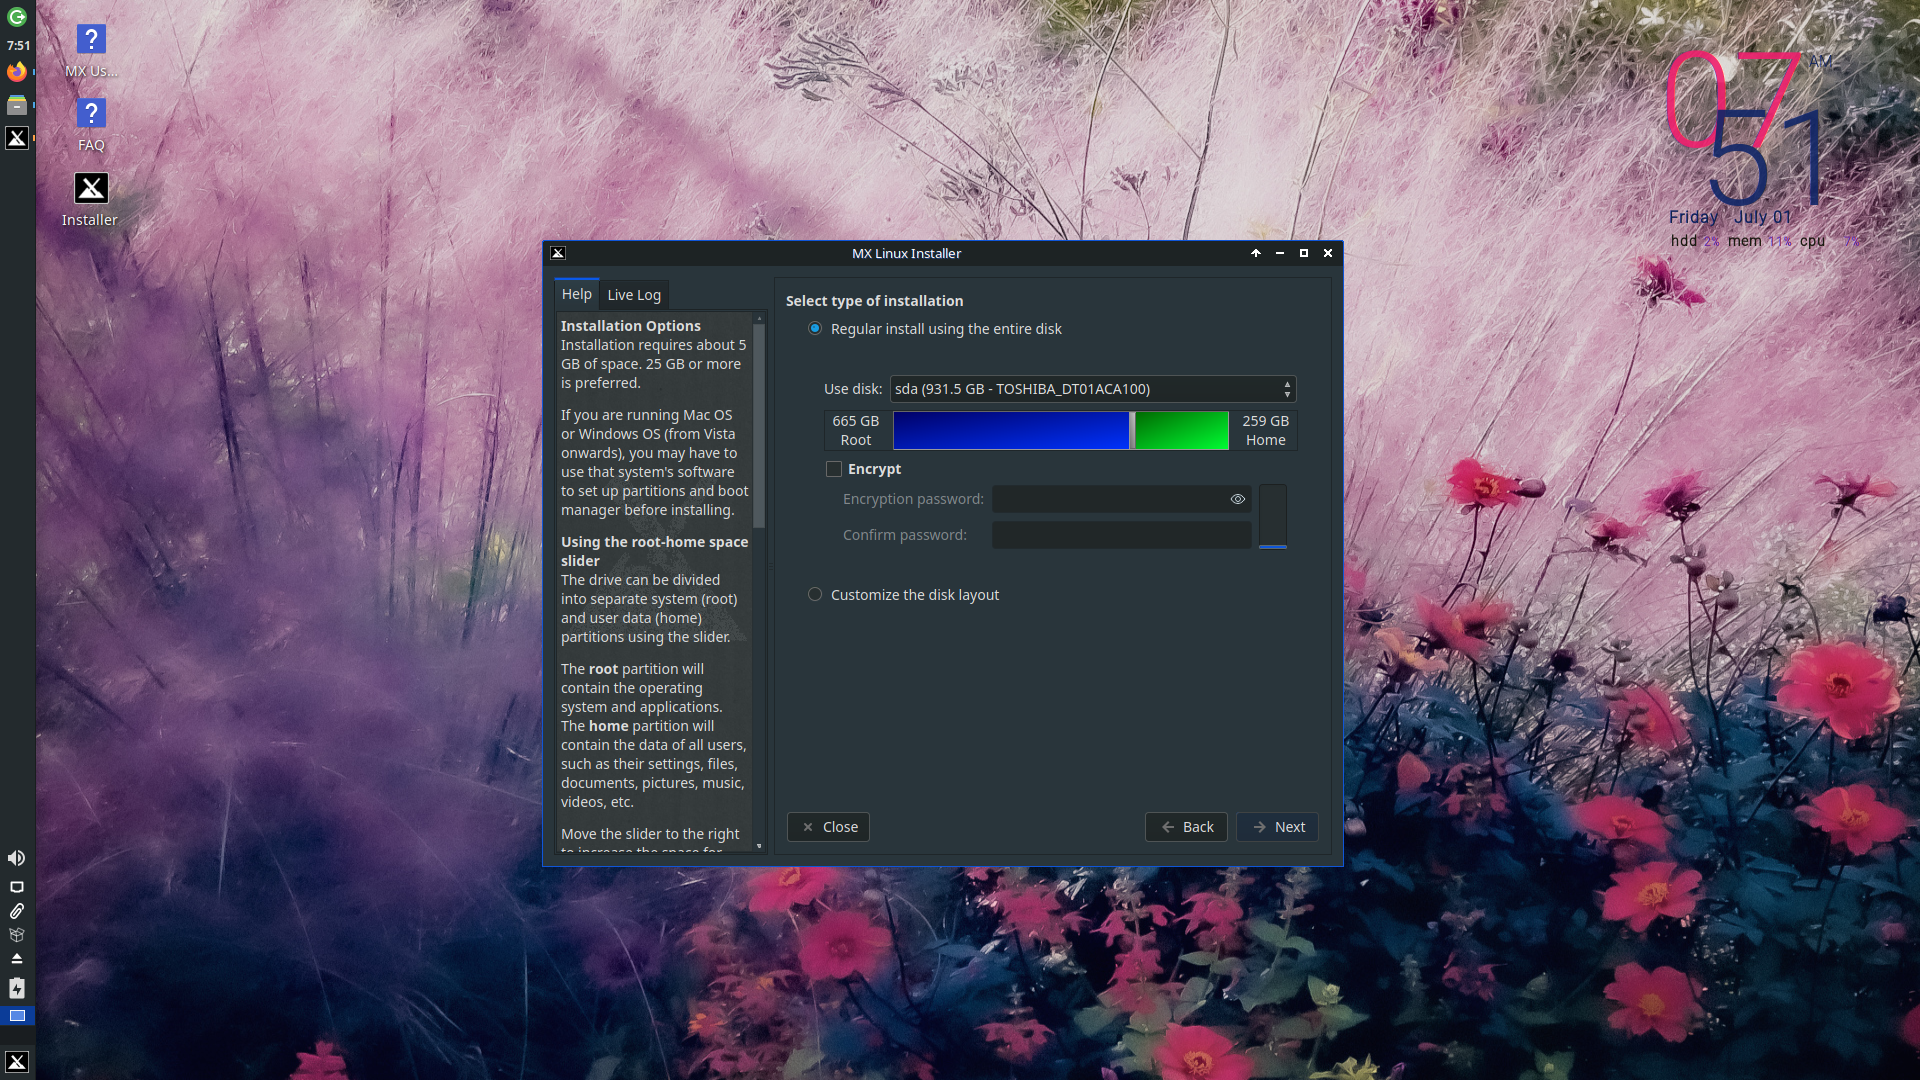Click the green logout icon in the panel

tap(17, 17)
